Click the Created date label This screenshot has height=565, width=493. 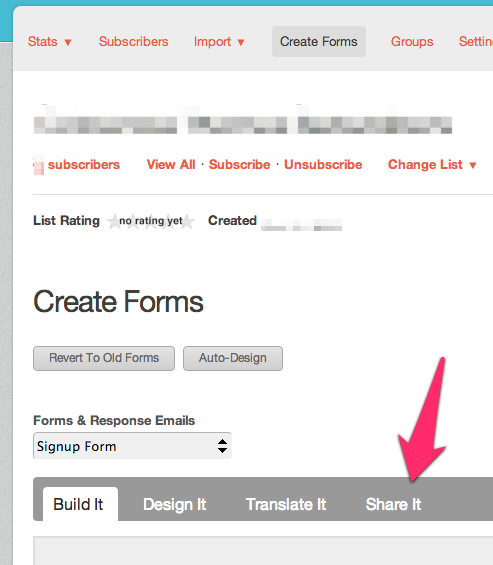point(232,221)
